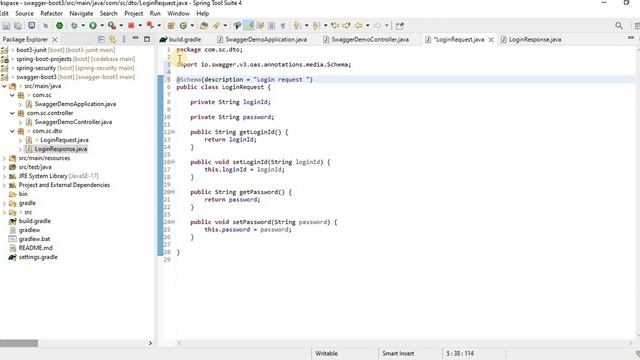Open Package Explorer View Menu icon
640x360 pixels.
(124, 39)
